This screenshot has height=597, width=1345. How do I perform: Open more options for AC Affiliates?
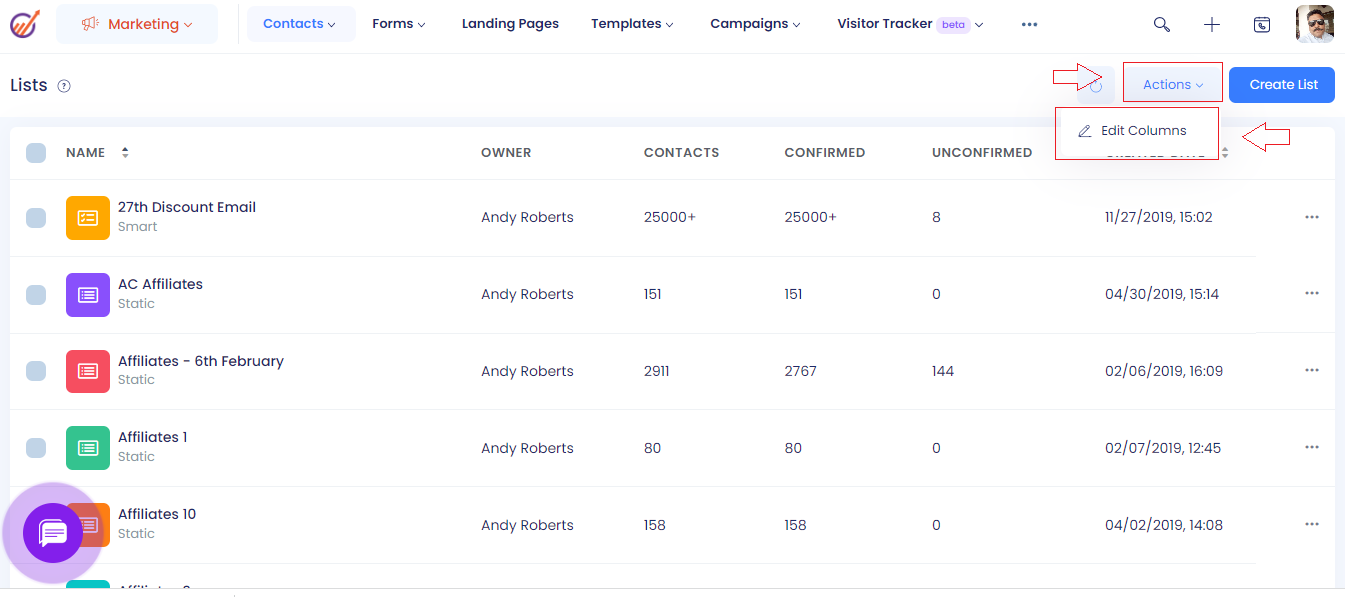pyautogui.click(x=1312, y=293)
